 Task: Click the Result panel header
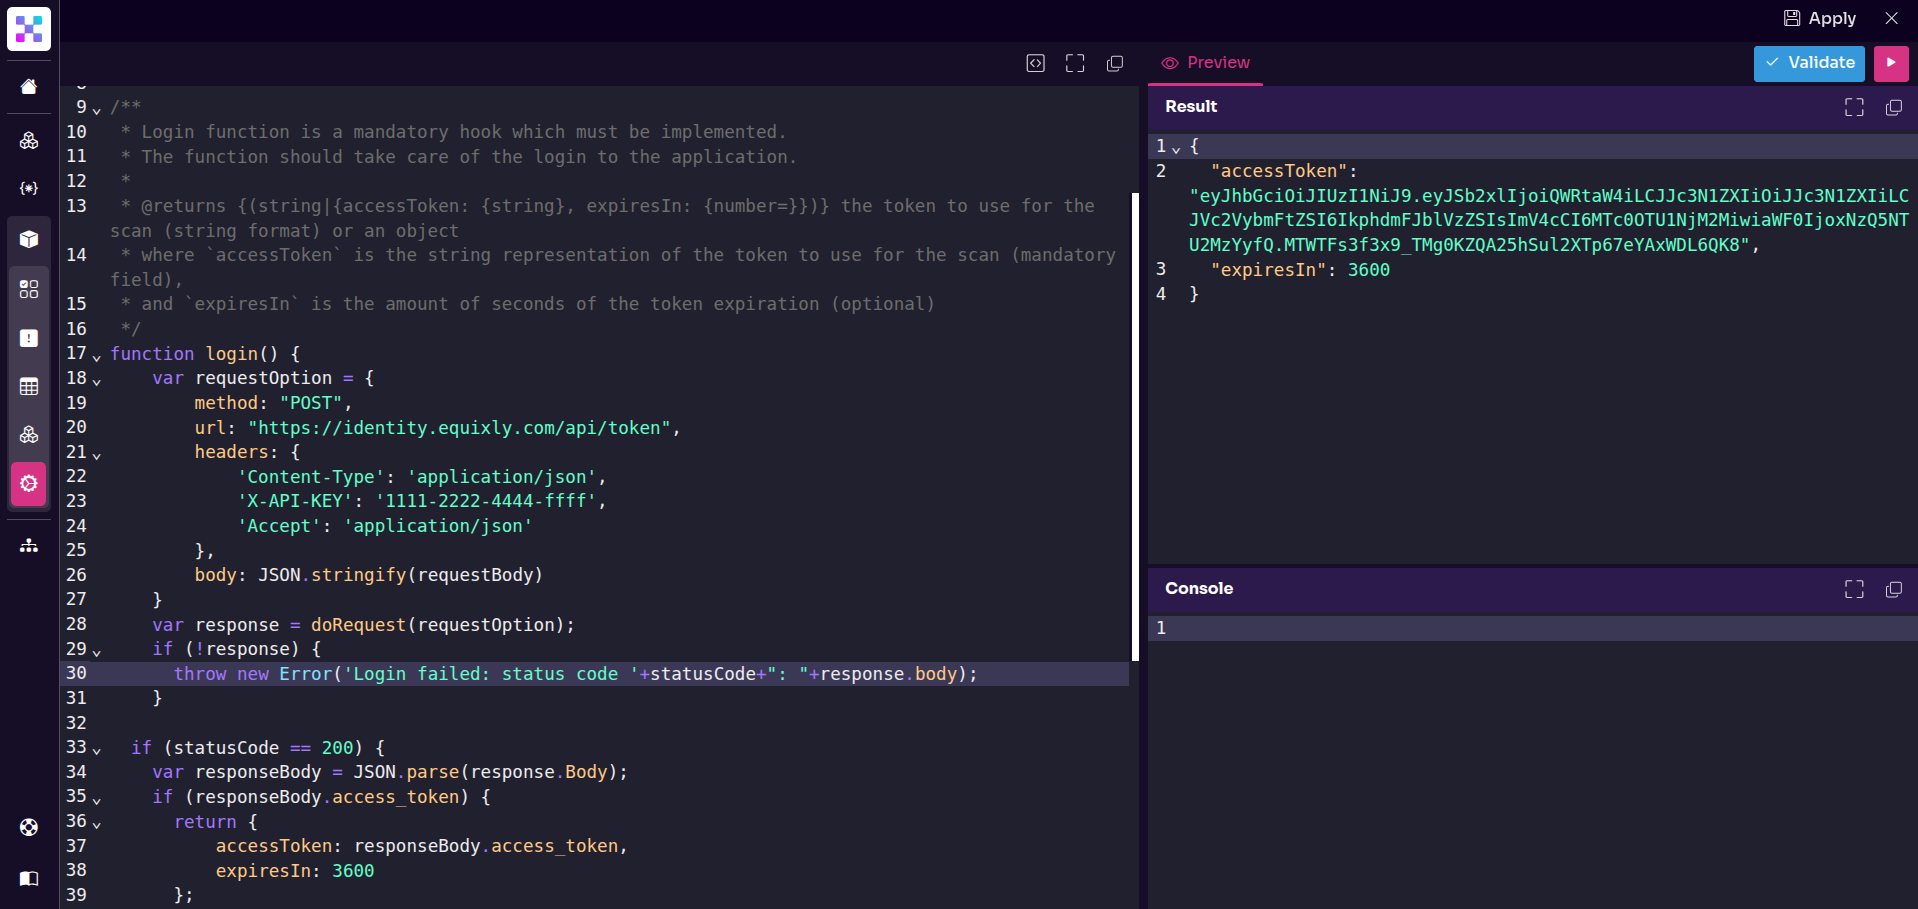pos(1532,107)
